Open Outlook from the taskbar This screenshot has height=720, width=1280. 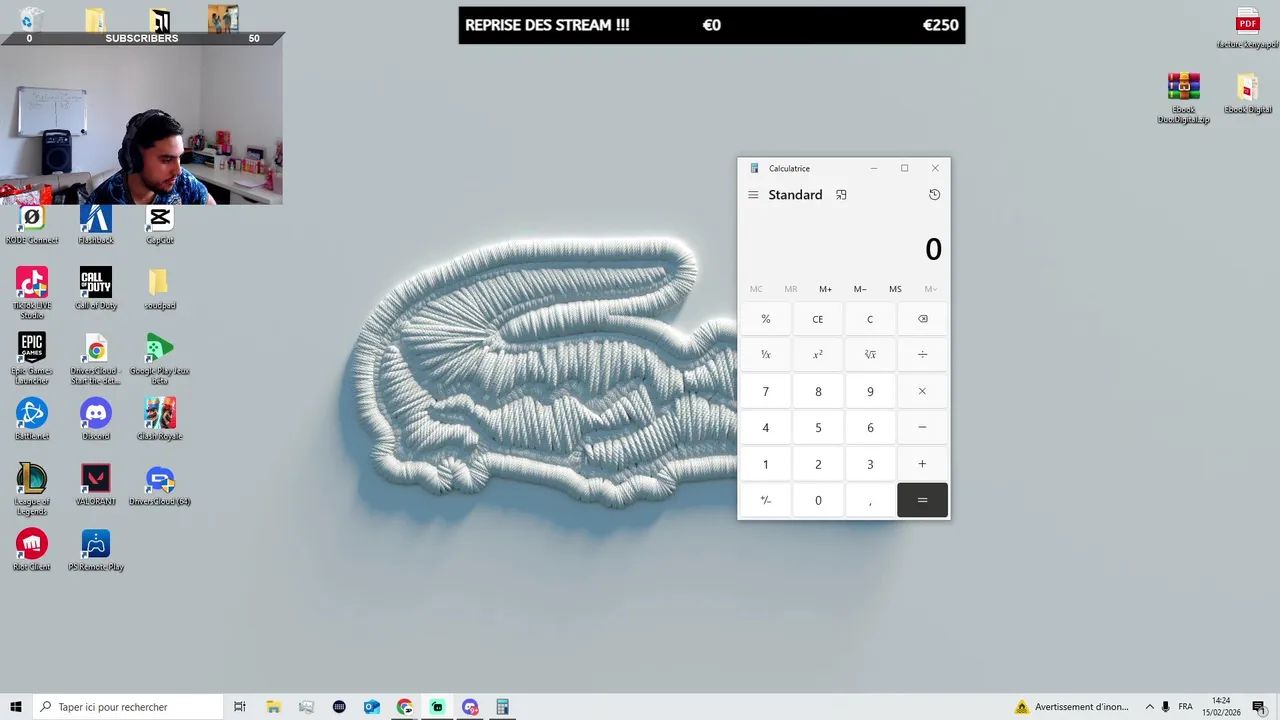(x=372, y=707)
